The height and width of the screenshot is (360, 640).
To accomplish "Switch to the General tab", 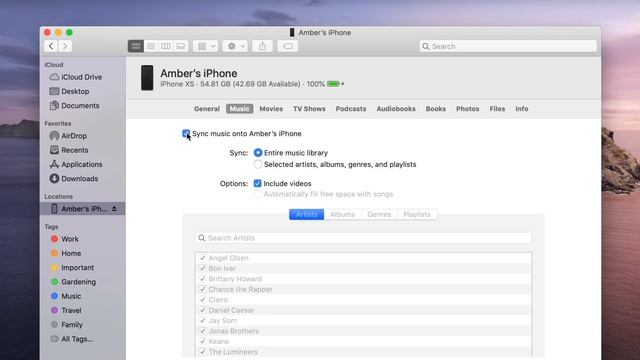I will [207, 109].
